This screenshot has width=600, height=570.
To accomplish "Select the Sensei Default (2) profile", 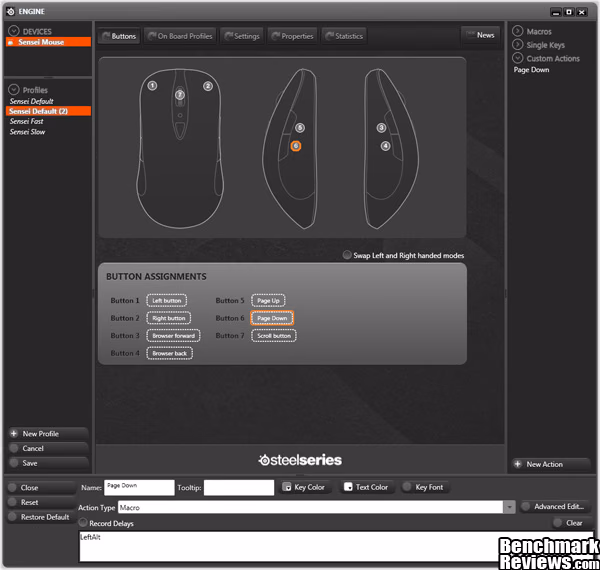I will pos(48,111).
